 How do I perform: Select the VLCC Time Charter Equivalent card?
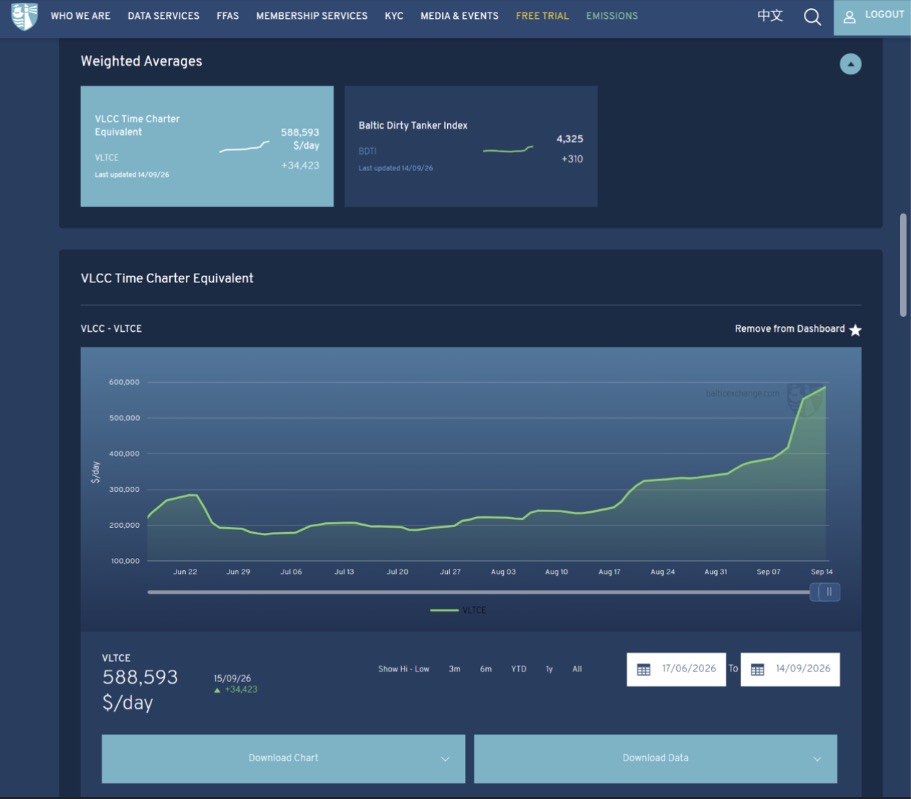(207, 146)
